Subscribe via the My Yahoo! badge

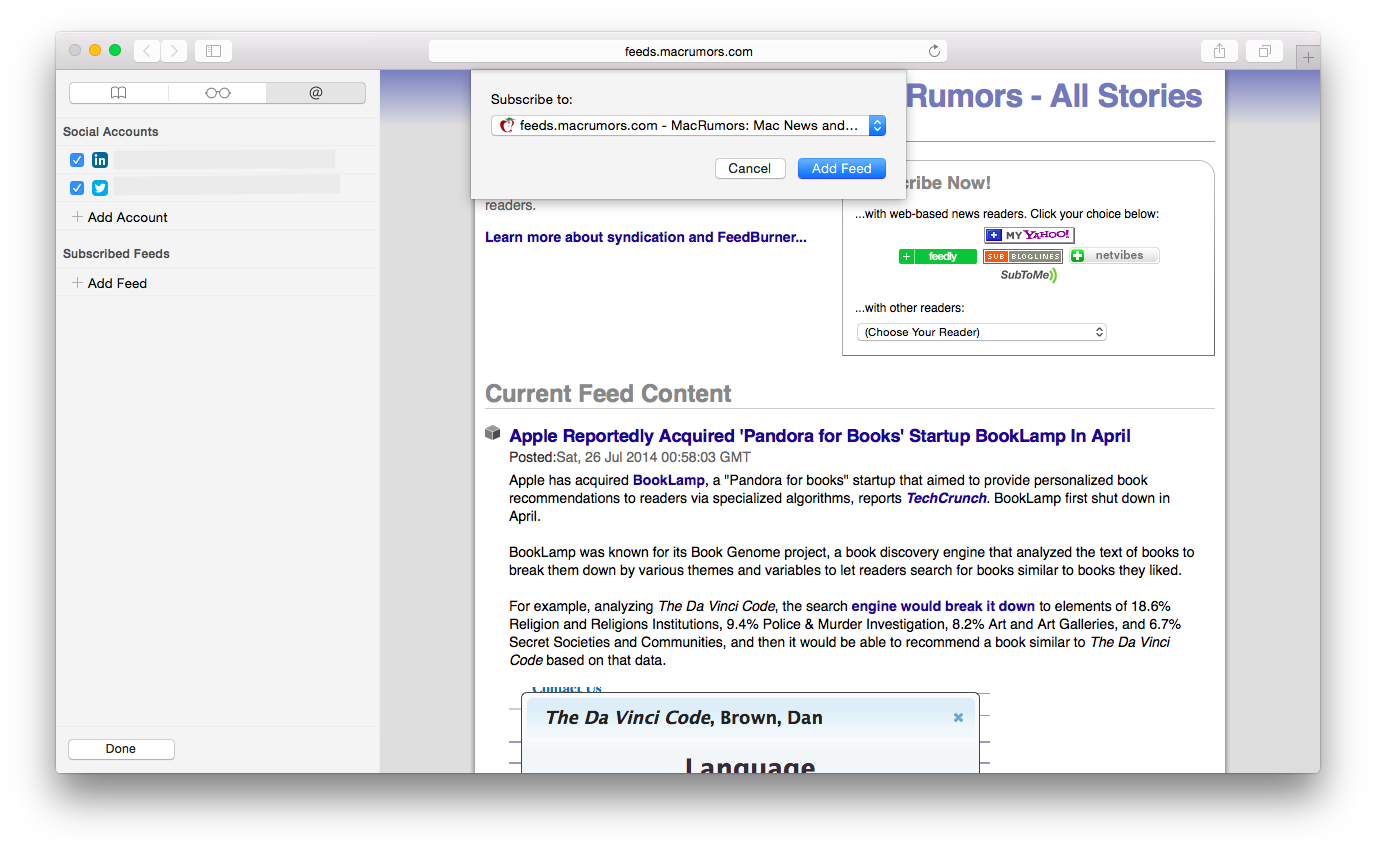click(x=1029, y=235)
